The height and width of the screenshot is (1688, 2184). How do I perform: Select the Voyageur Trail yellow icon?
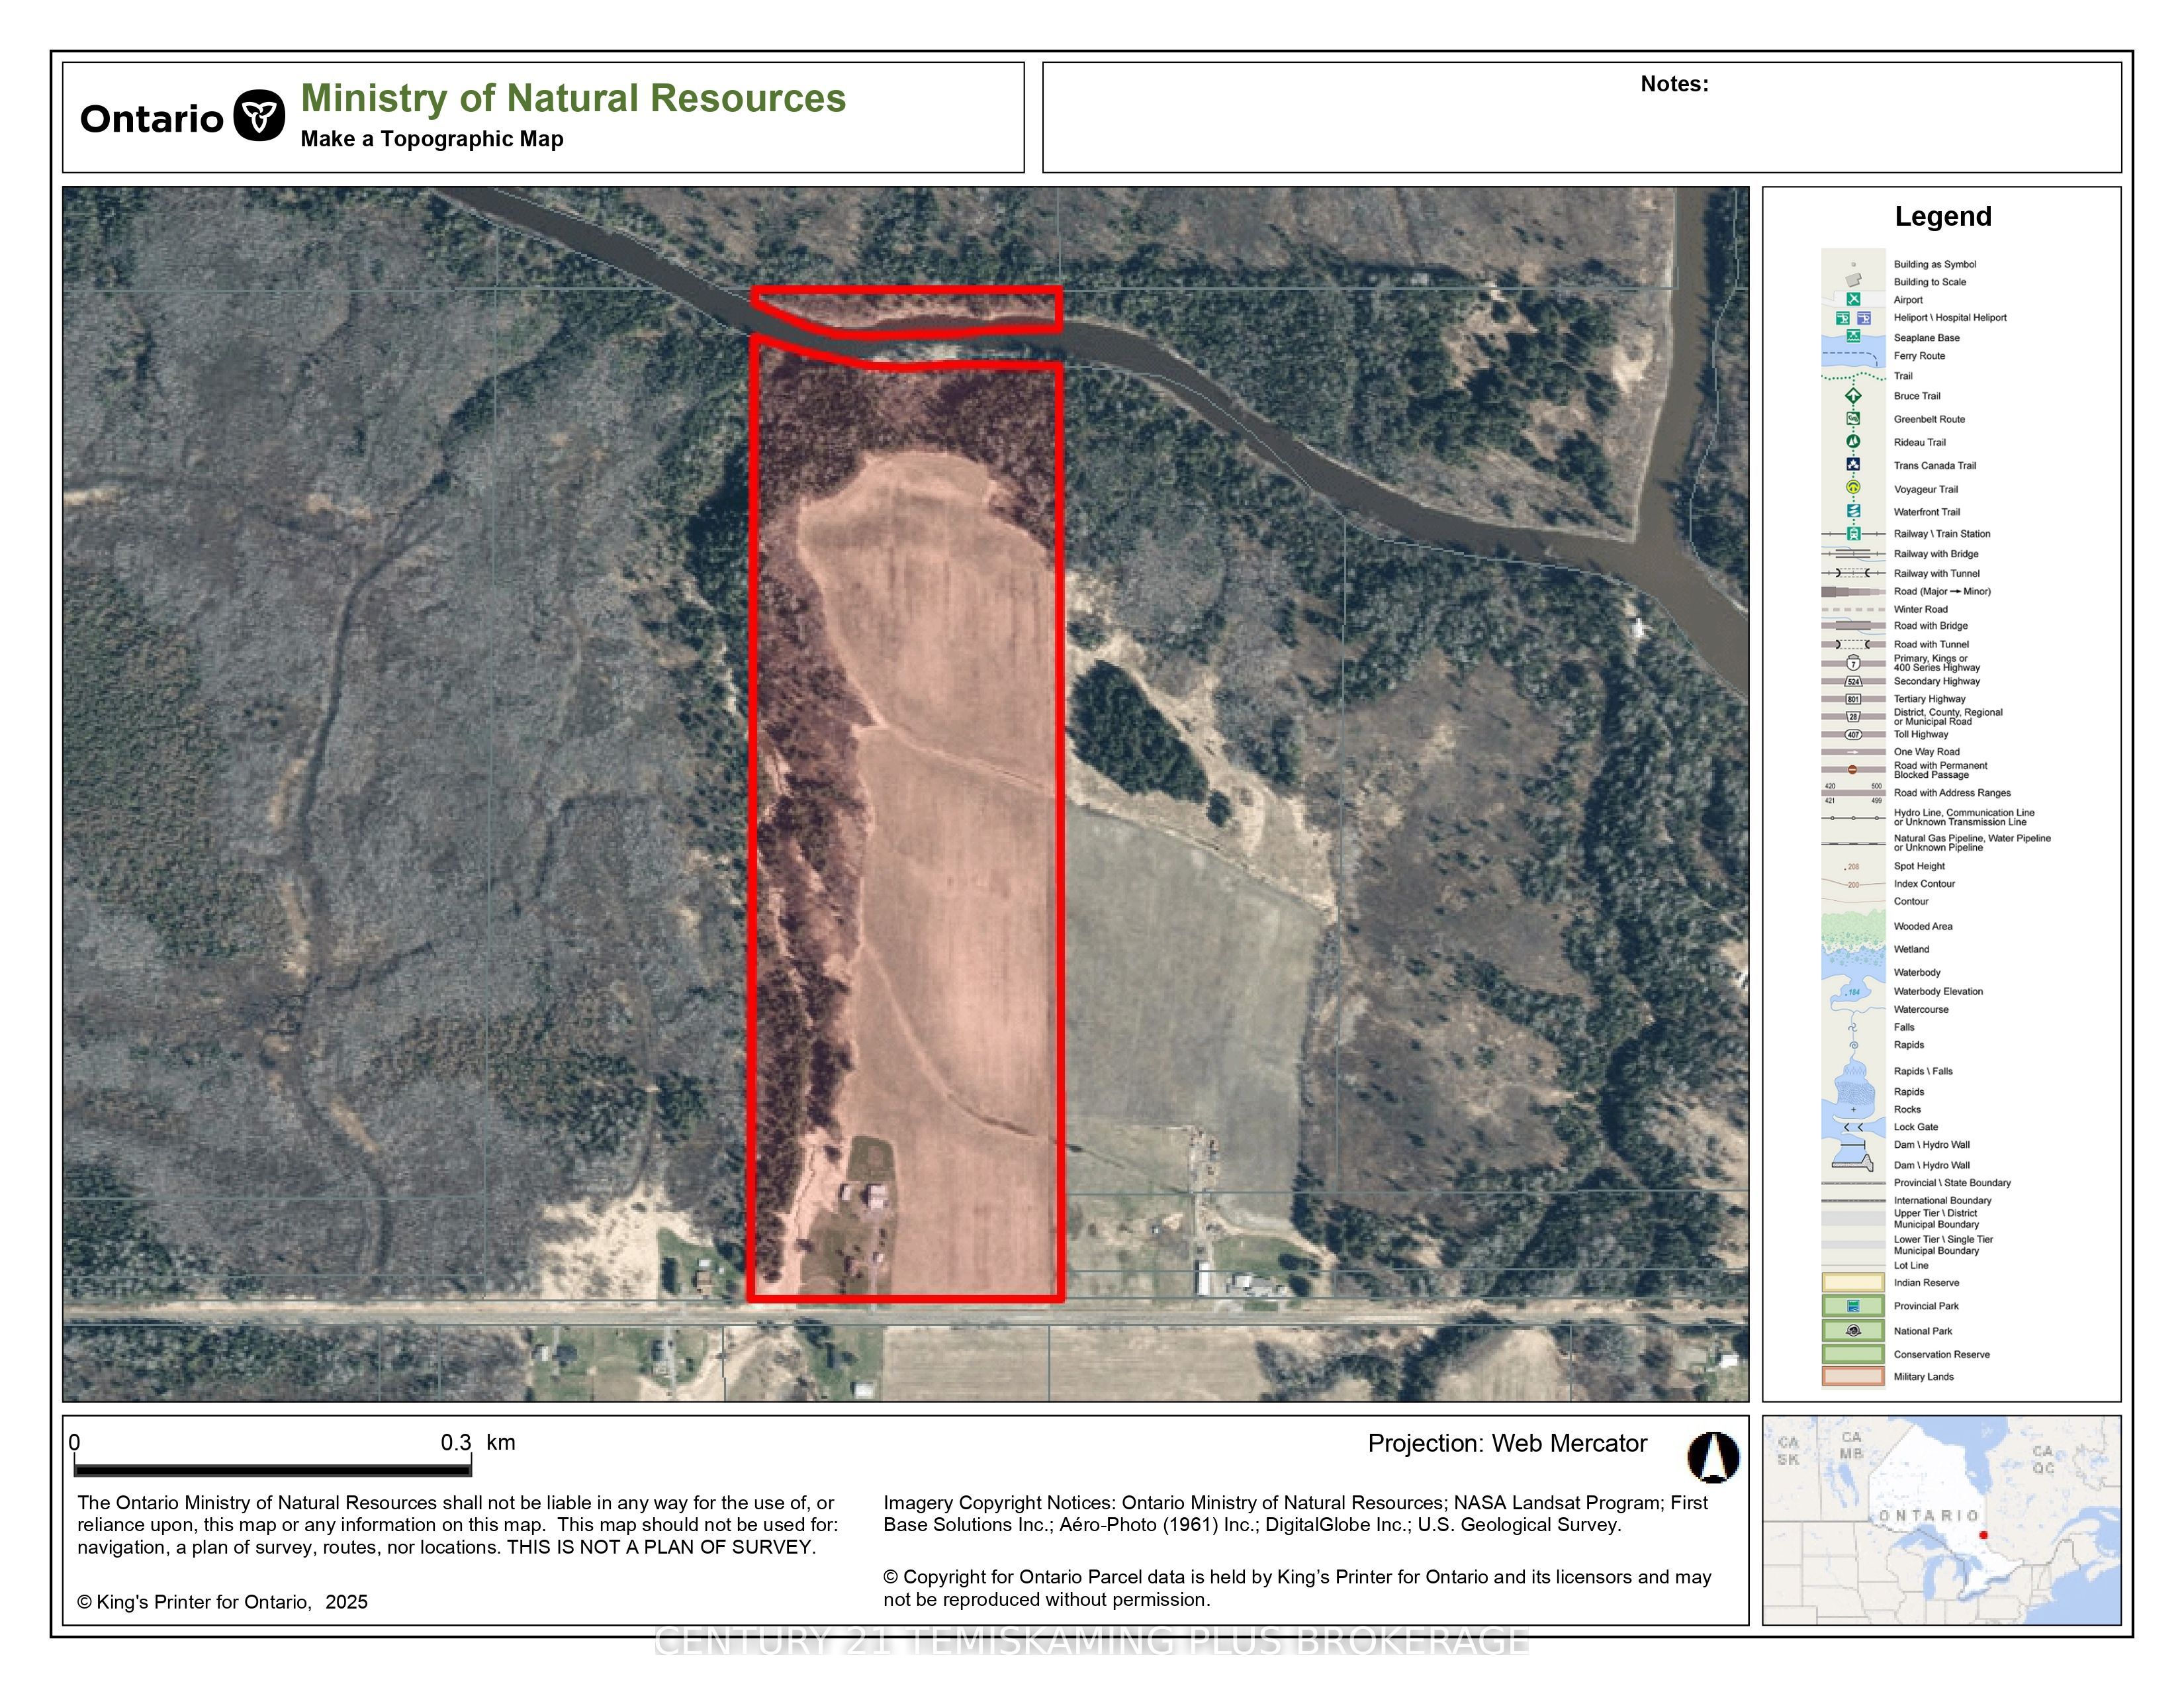pos(1853,488)
